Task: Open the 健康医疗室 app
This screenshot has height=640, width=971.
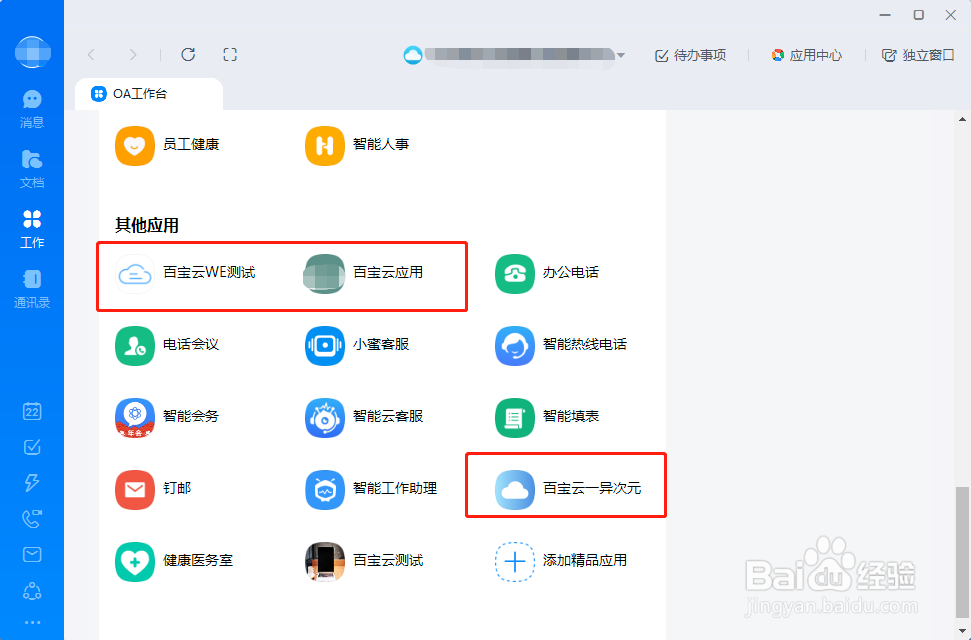Action: pyautogui.click(x=180, y=561)
